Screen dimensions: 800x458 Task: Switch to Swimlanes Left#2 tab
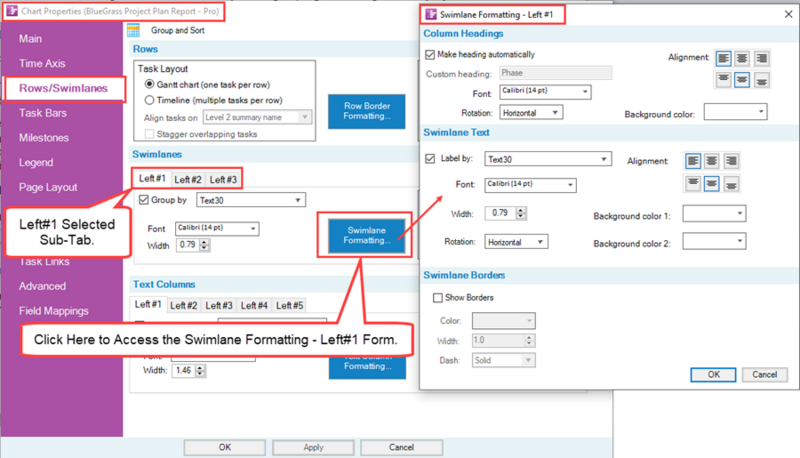click(188, 180)
